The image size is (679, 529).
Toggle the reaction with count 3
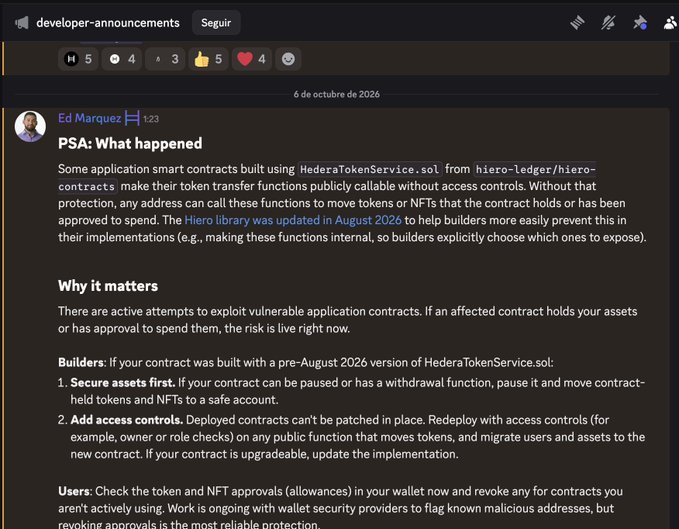coord(165,59)
